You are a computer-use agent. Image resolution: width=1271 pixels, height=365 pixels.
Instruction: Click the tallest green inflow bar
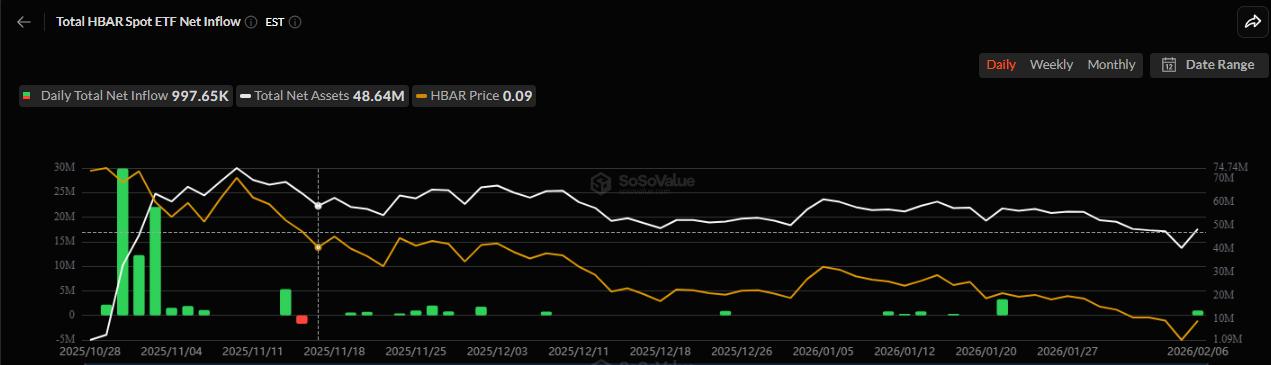pyautogui.click(x=123, y=241)
